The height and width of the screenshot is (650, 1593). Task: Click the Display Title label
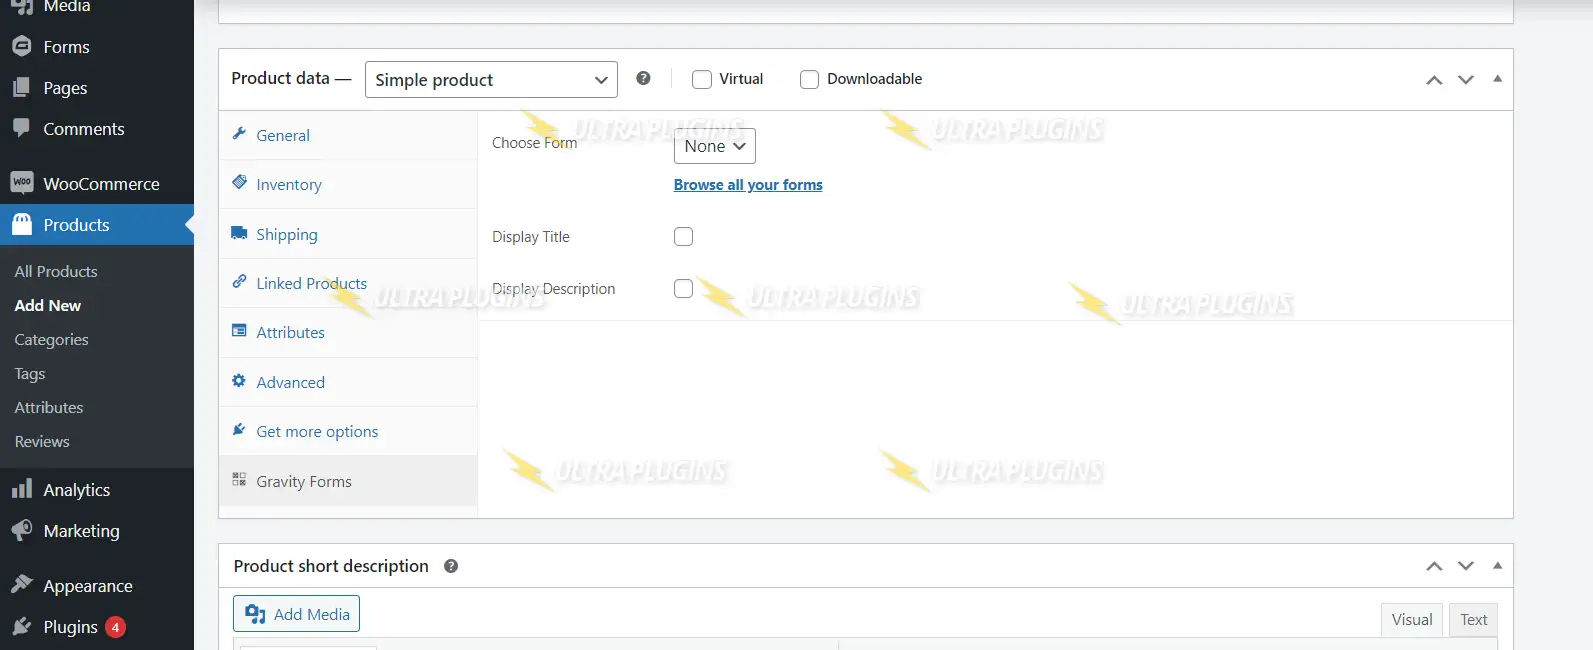tap(531, 237)
